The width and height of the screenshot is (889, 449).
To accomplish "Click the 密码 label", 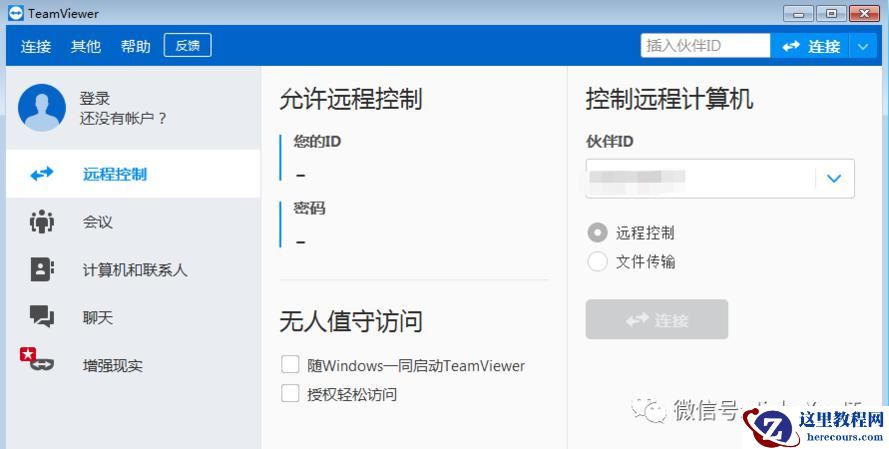I will tap(310, 209).
